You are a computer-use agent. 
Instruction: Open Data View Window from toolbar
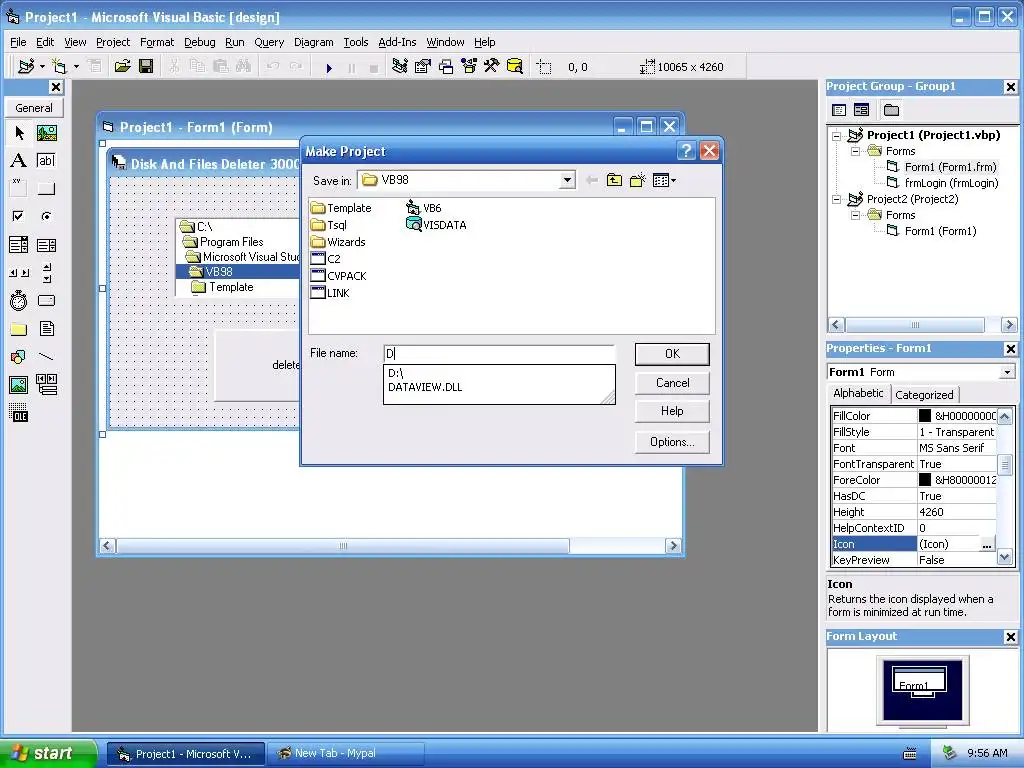(x=515, y=67)
